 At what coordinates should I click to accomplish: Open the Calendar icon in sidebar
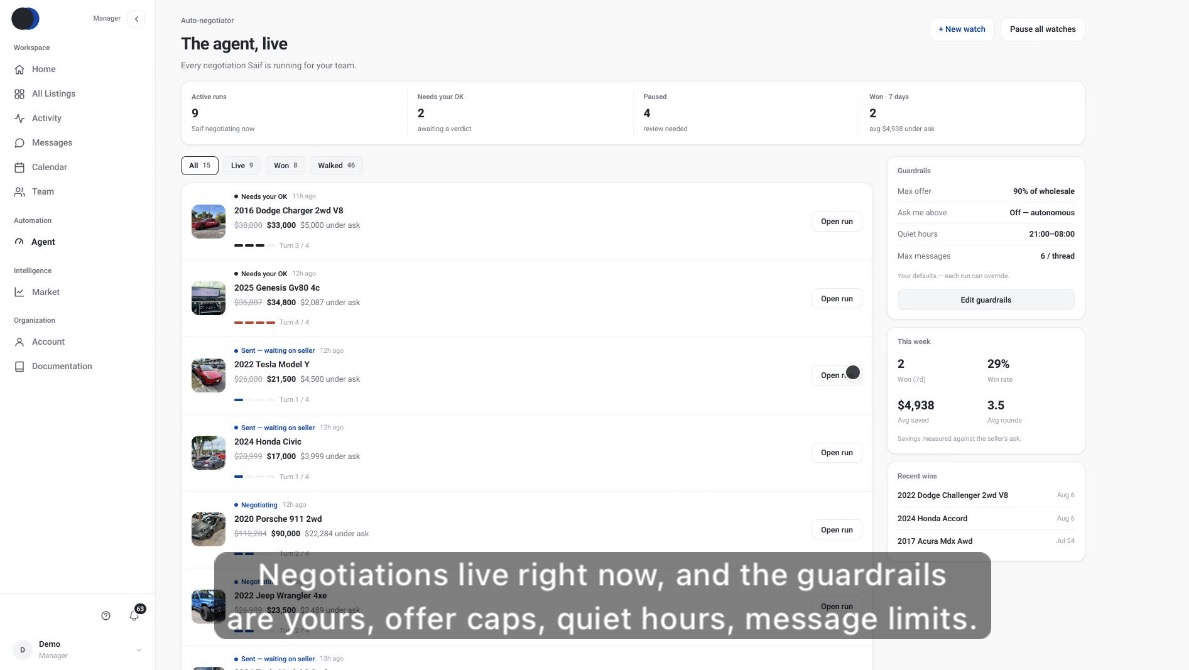[19, 167]
